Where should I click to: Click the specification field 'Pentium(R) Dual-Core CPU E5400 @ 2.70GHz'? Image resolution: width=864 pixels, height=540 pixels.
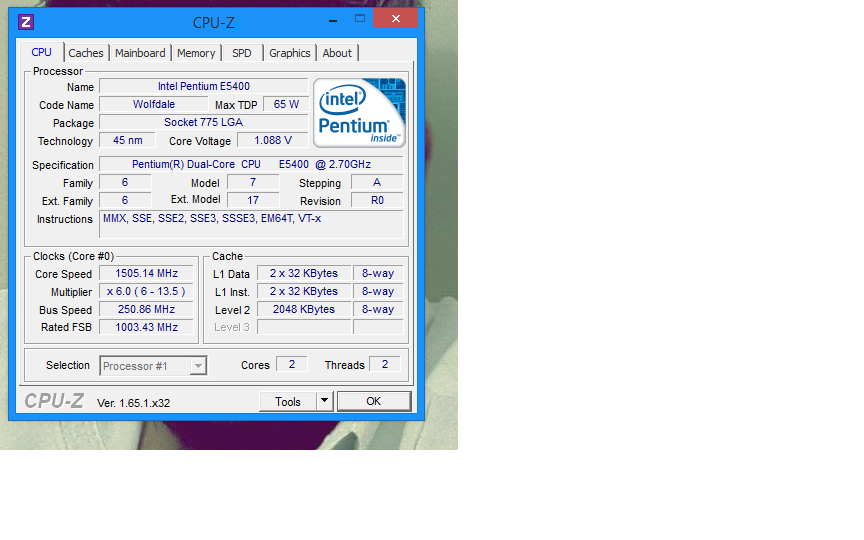(251, 164)
